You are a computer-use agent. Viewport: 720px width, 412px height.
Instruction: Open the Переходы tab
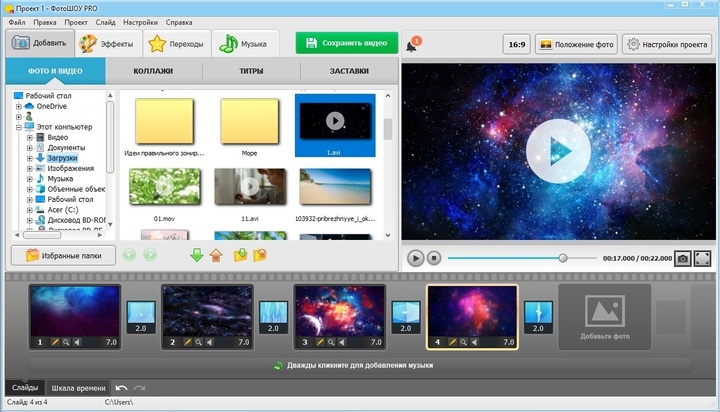pos(176,44)
